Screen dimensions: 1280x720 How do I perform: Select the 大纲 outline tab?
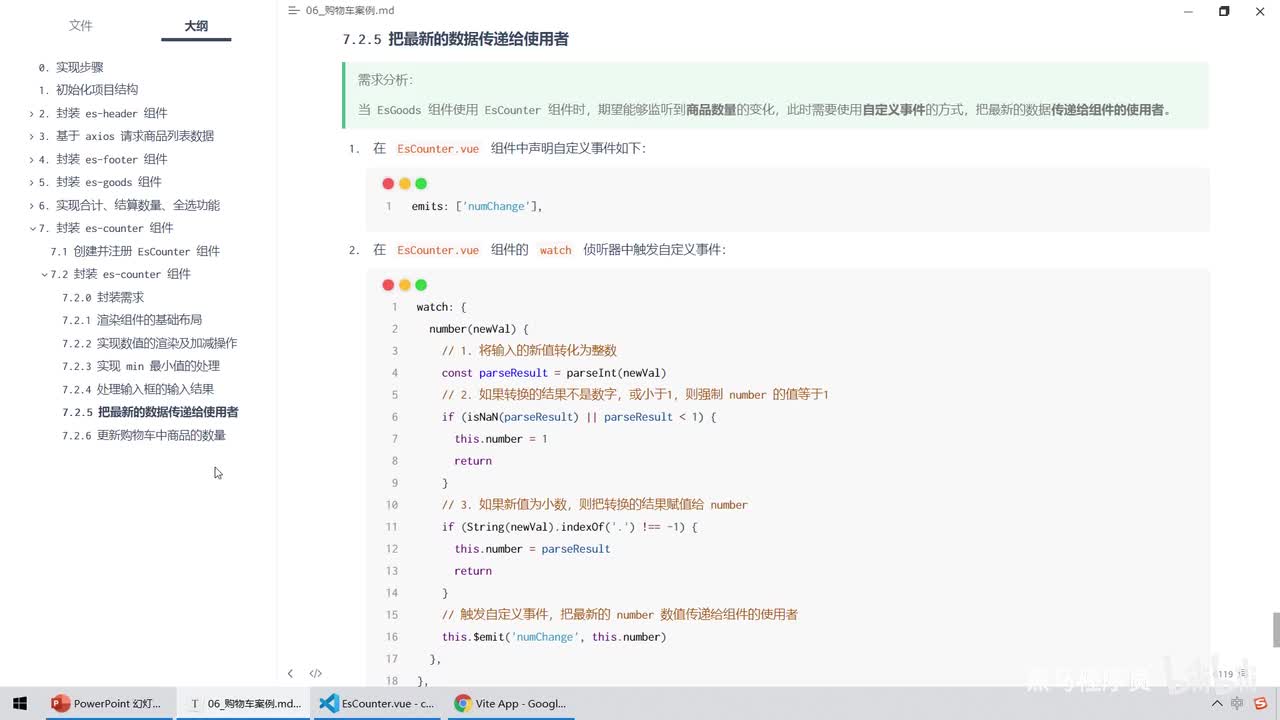[x=196, y=26]
